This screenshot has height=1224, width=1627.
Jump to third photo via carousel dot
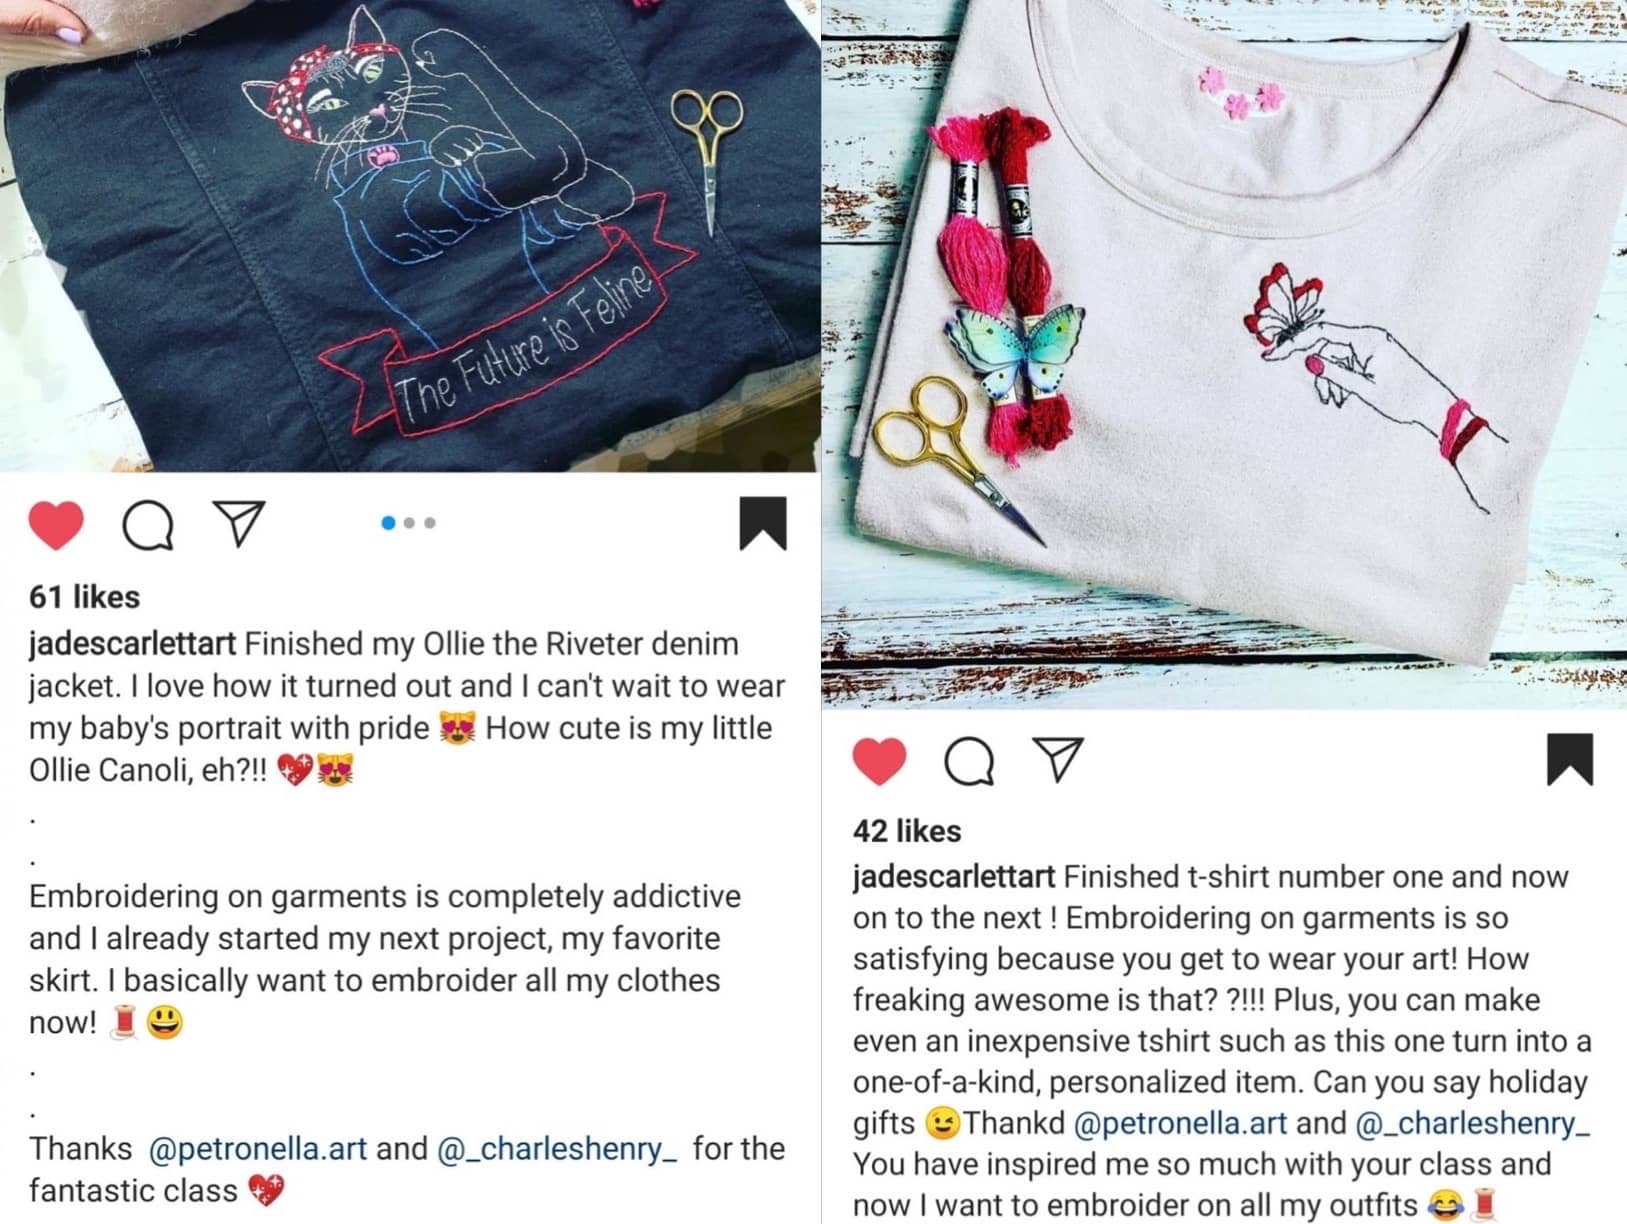click(430, 523)
